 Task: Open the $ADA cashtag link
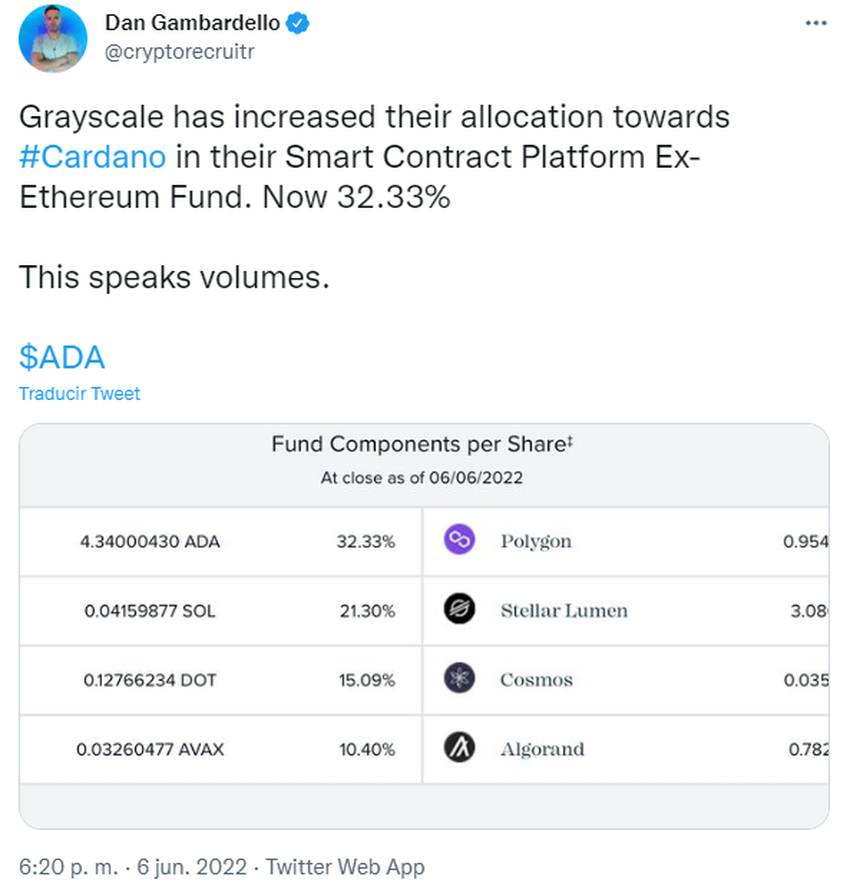(x=61, y=357)
